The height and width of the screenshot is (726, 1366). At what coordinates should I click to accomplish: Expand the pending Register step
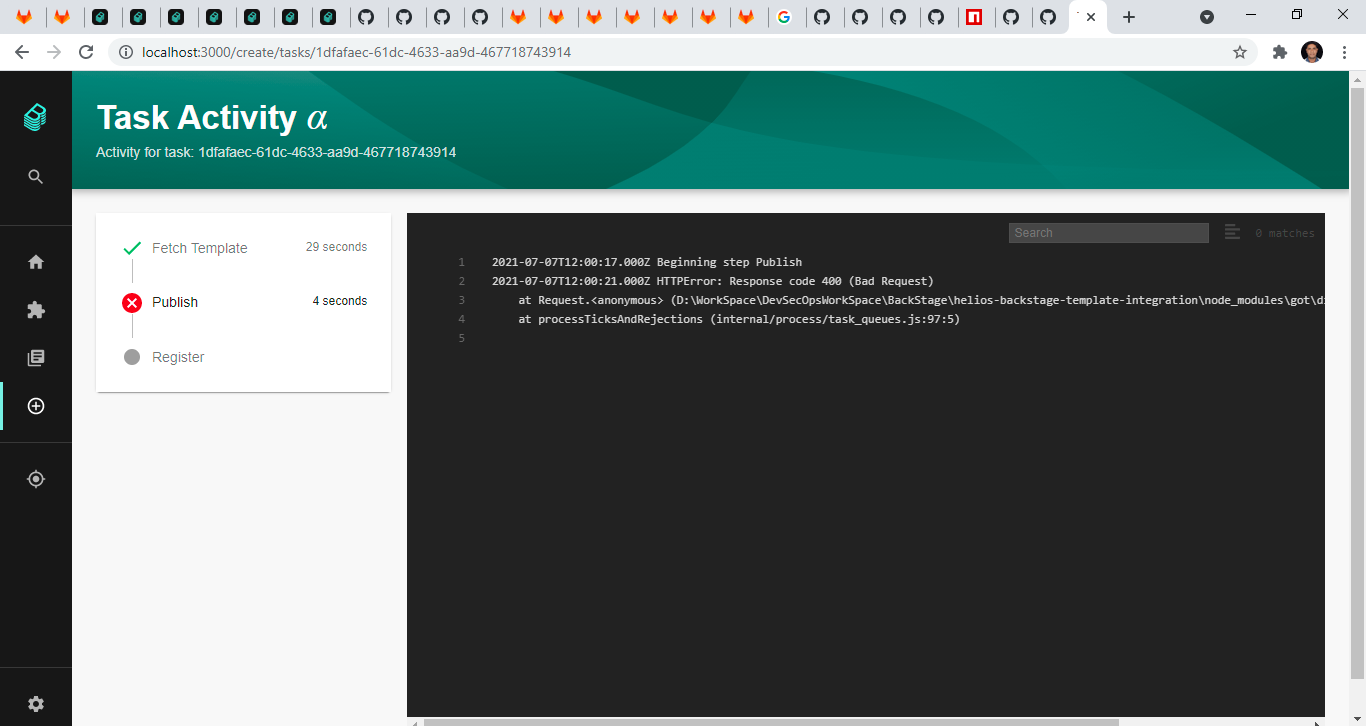pyautogui.click(x=179, y=356)
